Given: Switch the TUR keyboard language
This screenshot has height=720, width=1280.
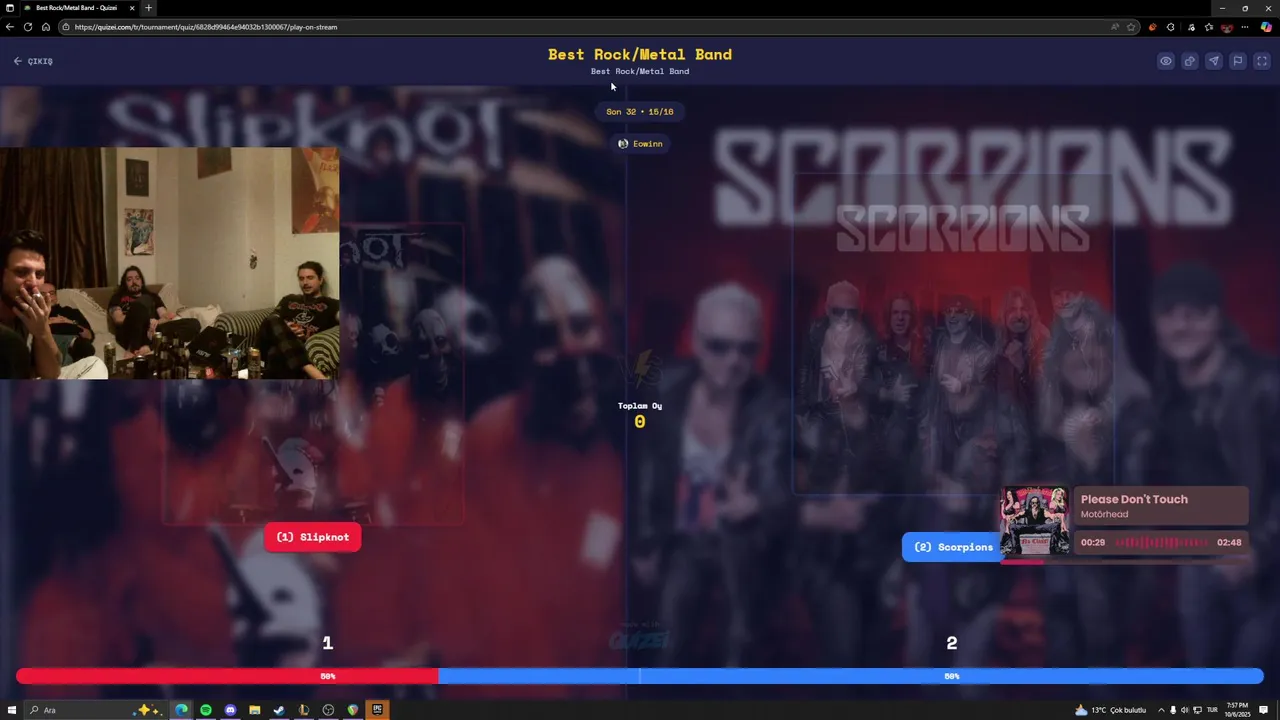Looking at the screenshot, I should 1212,710.
